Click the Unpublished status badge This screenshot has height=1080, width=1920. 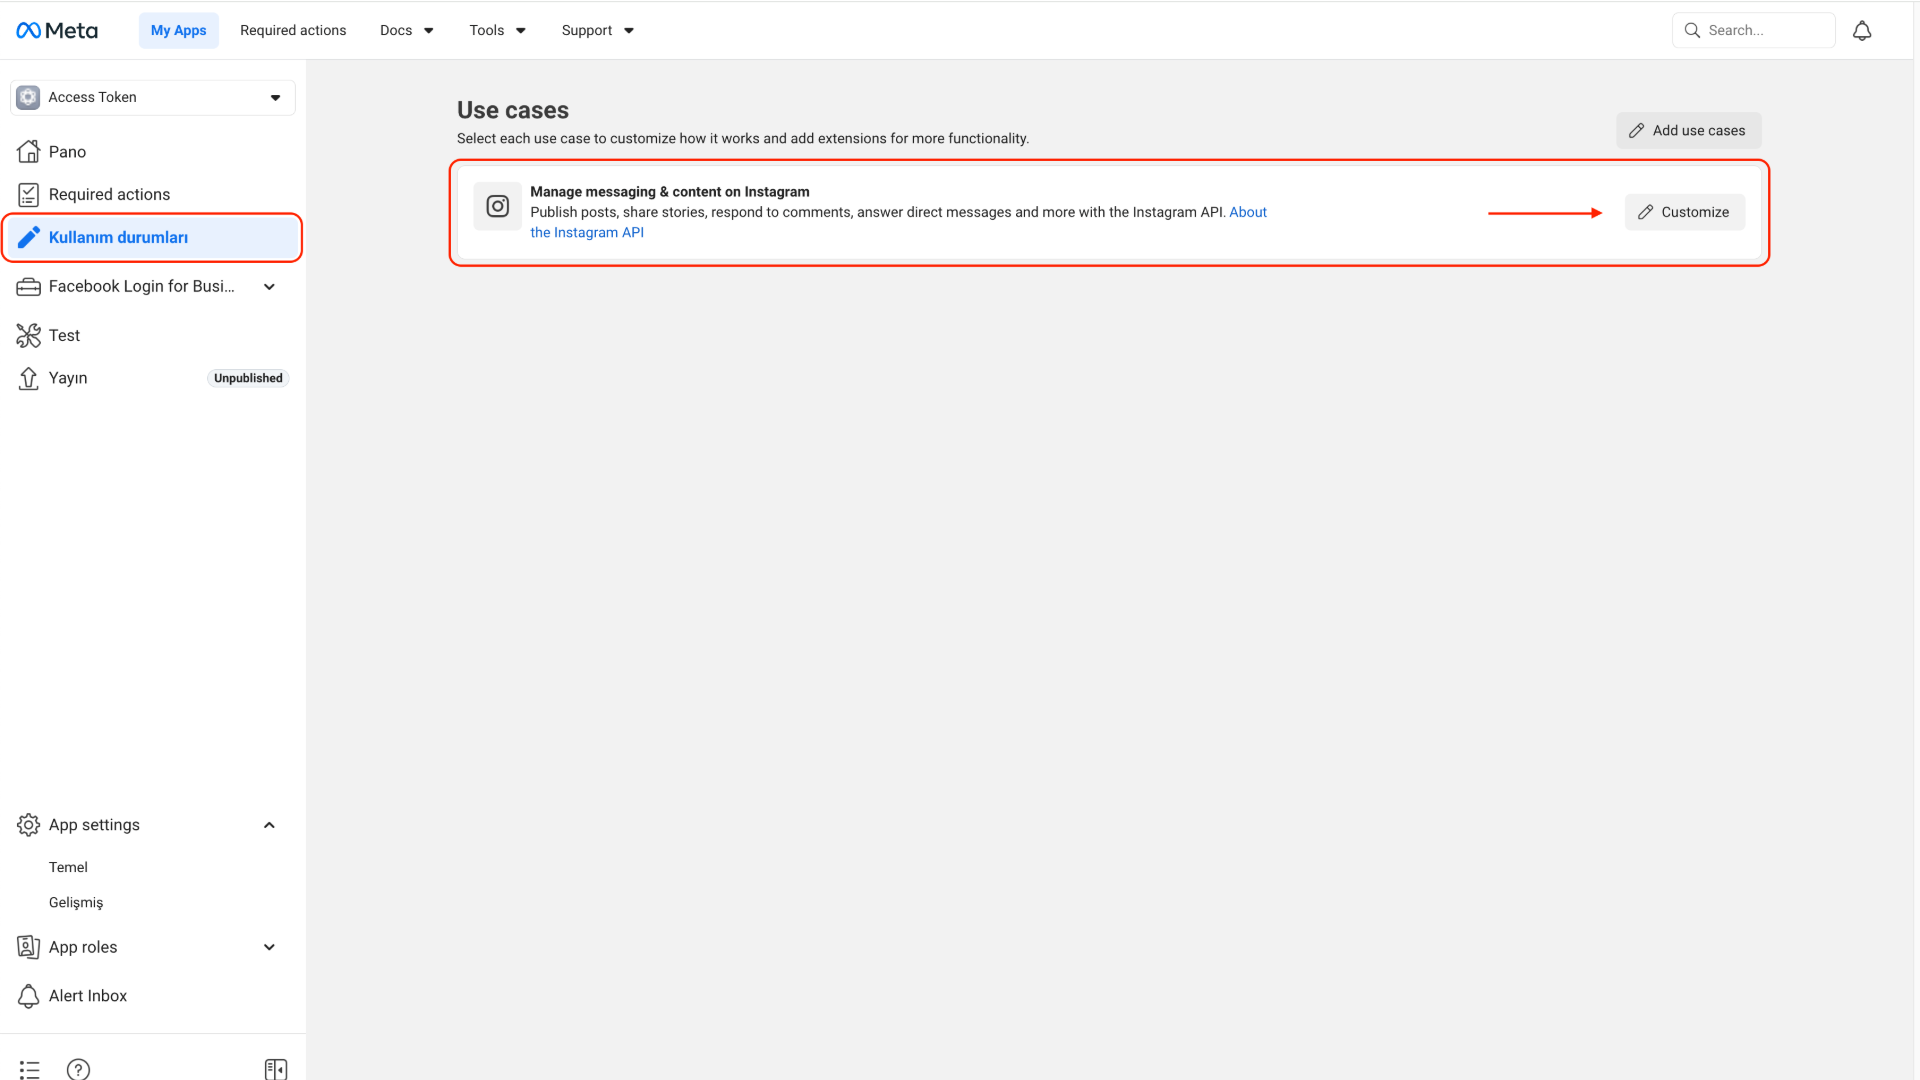(248, 379)
